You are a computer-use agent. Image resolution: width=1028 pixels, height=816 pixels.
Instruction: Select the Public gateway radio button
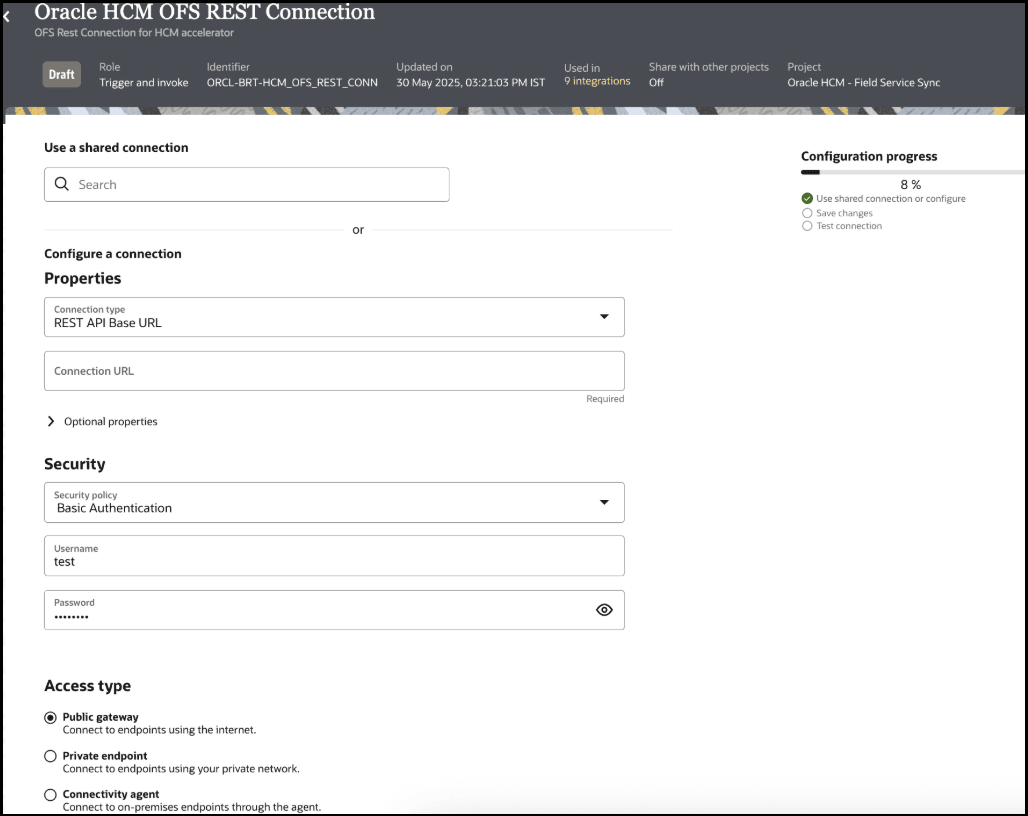click(50, 718)
